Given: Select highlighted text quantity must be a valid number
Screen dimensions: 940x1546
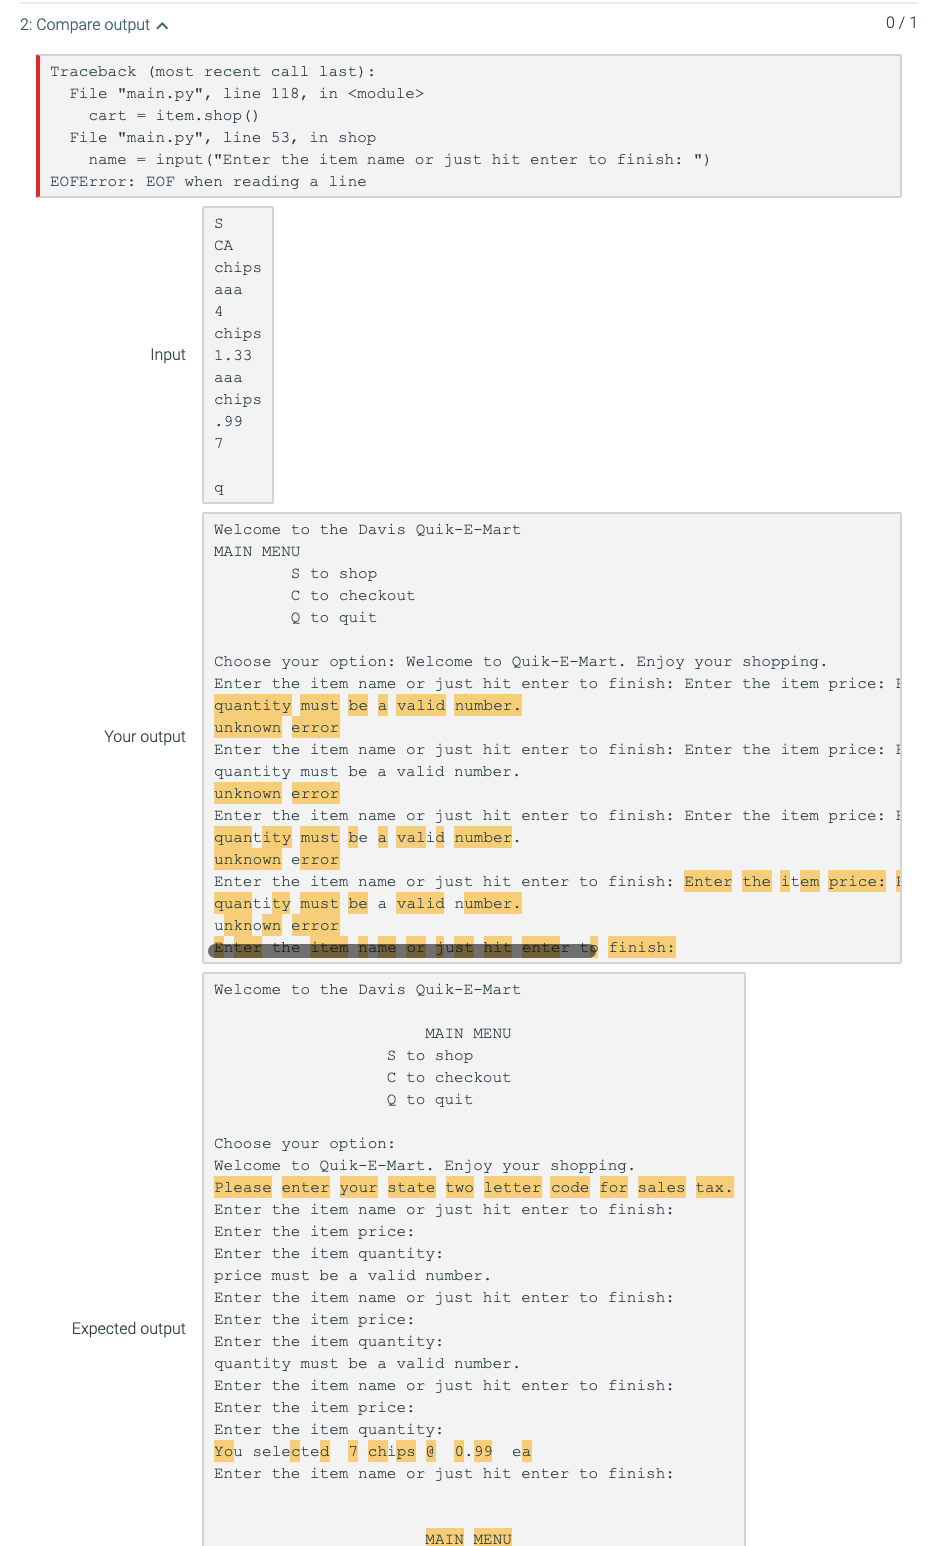Looking at the screenshot, I should tap(367, 705).
